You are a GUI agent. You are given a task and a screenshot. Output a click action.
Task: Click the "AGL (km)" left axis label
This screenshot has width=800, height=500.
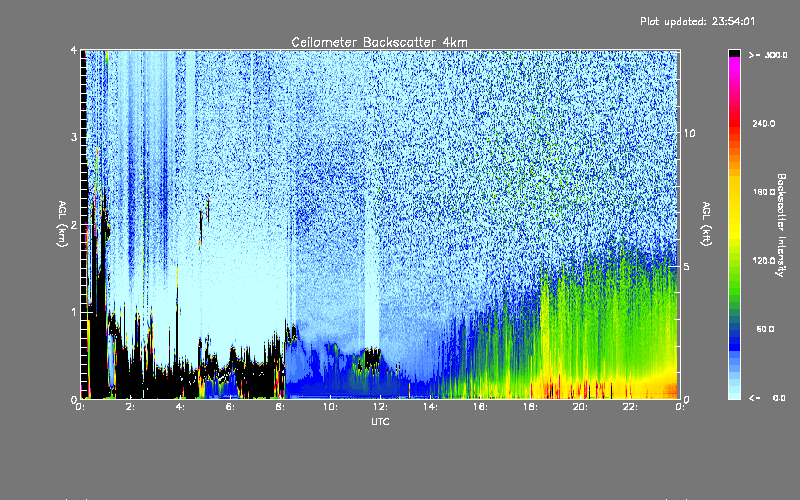62,224
